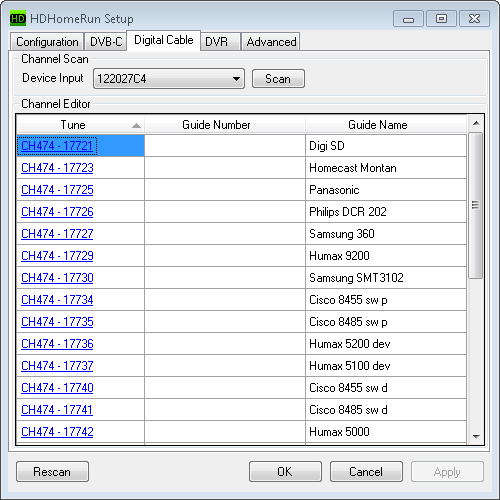This screenshot has width=500, height=500.
Task: Open the CH474 - 17723 tune link
Action: 57,168
